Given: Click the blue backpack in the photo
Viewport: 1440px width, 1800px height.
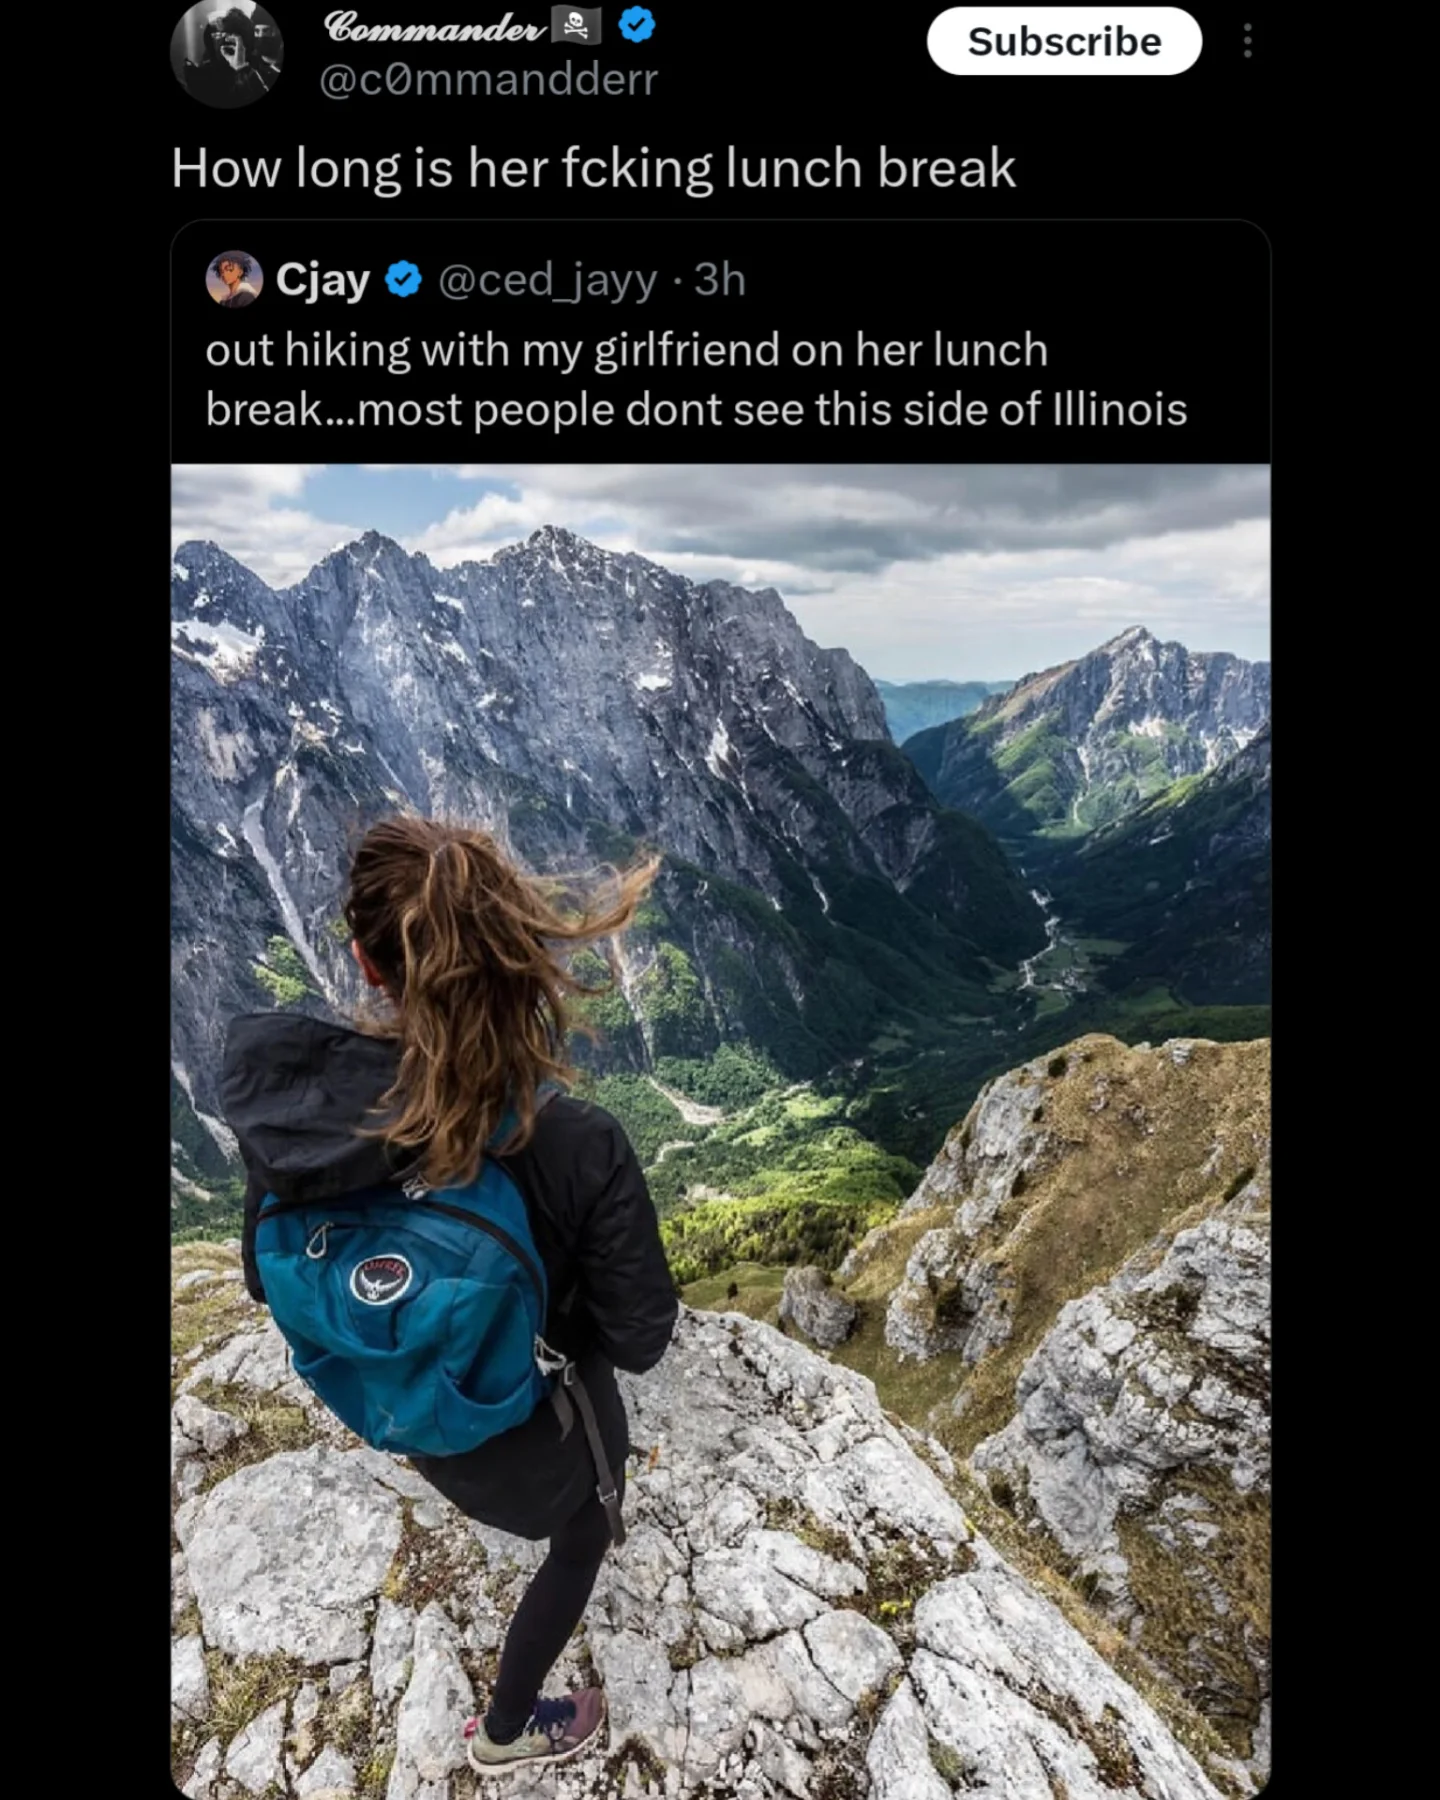Looking at the screenshot, I should pyautogui.click(x=400, y=1320).
